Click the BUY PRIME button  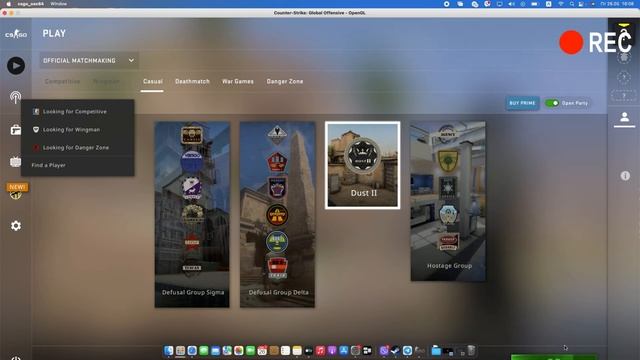coord(522,103)
